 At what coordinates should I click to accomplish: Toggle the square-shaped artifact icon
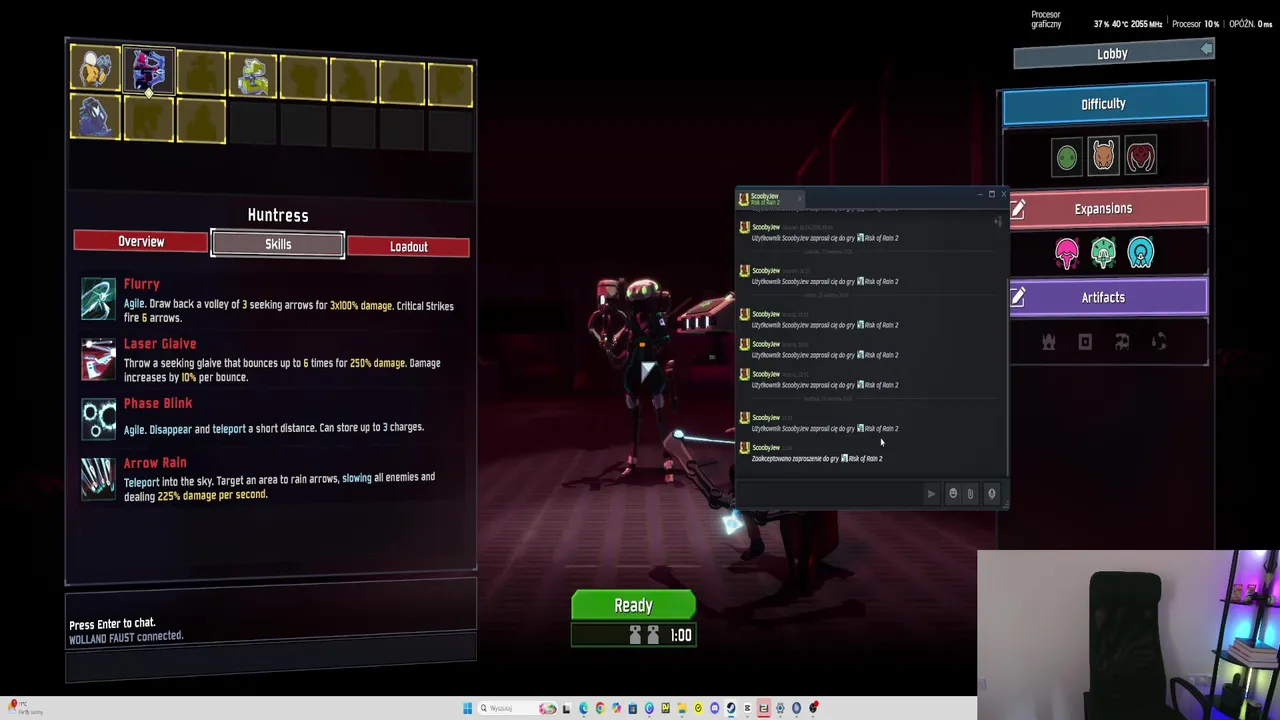[1085, 343]
